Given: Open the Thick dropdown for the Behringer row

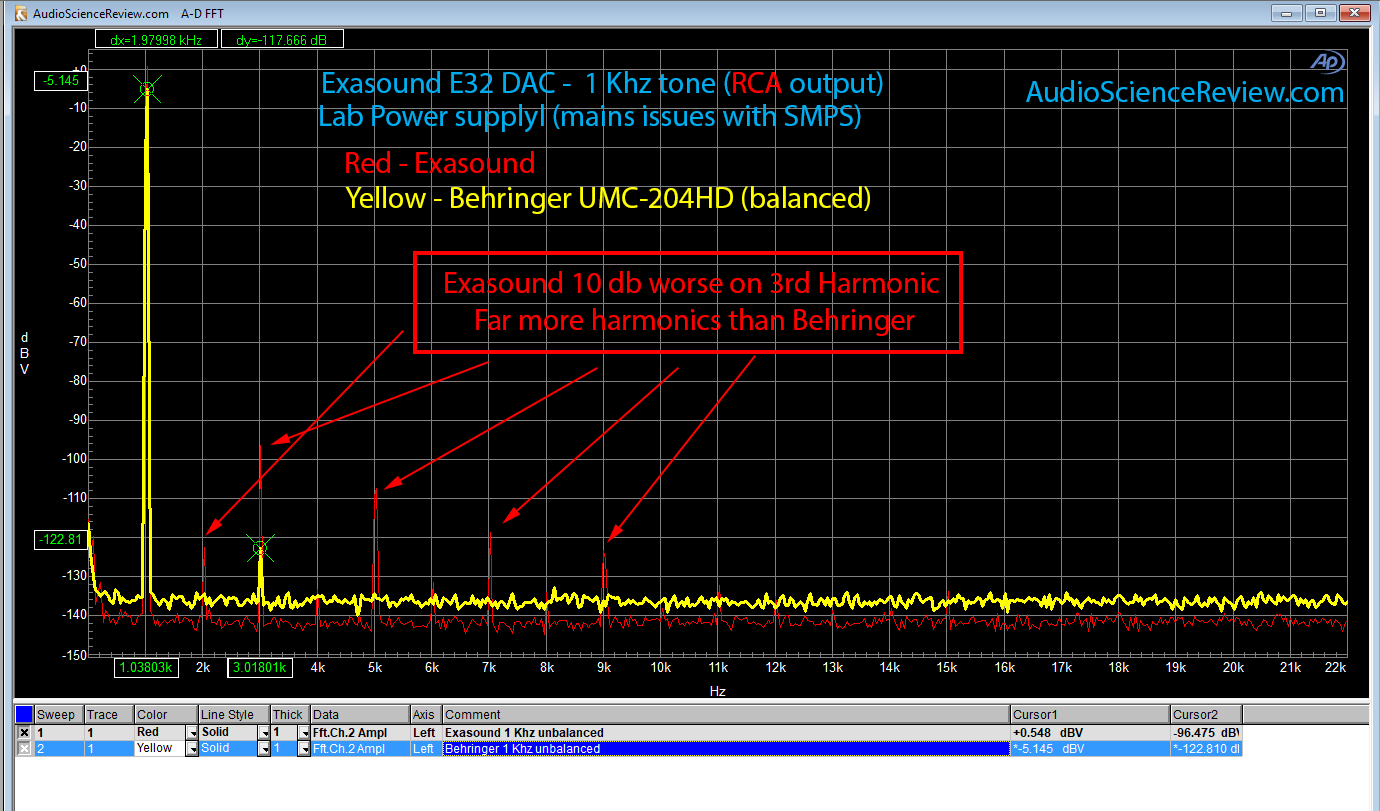Looking at the screenshot, I should [x=304, y=748].
